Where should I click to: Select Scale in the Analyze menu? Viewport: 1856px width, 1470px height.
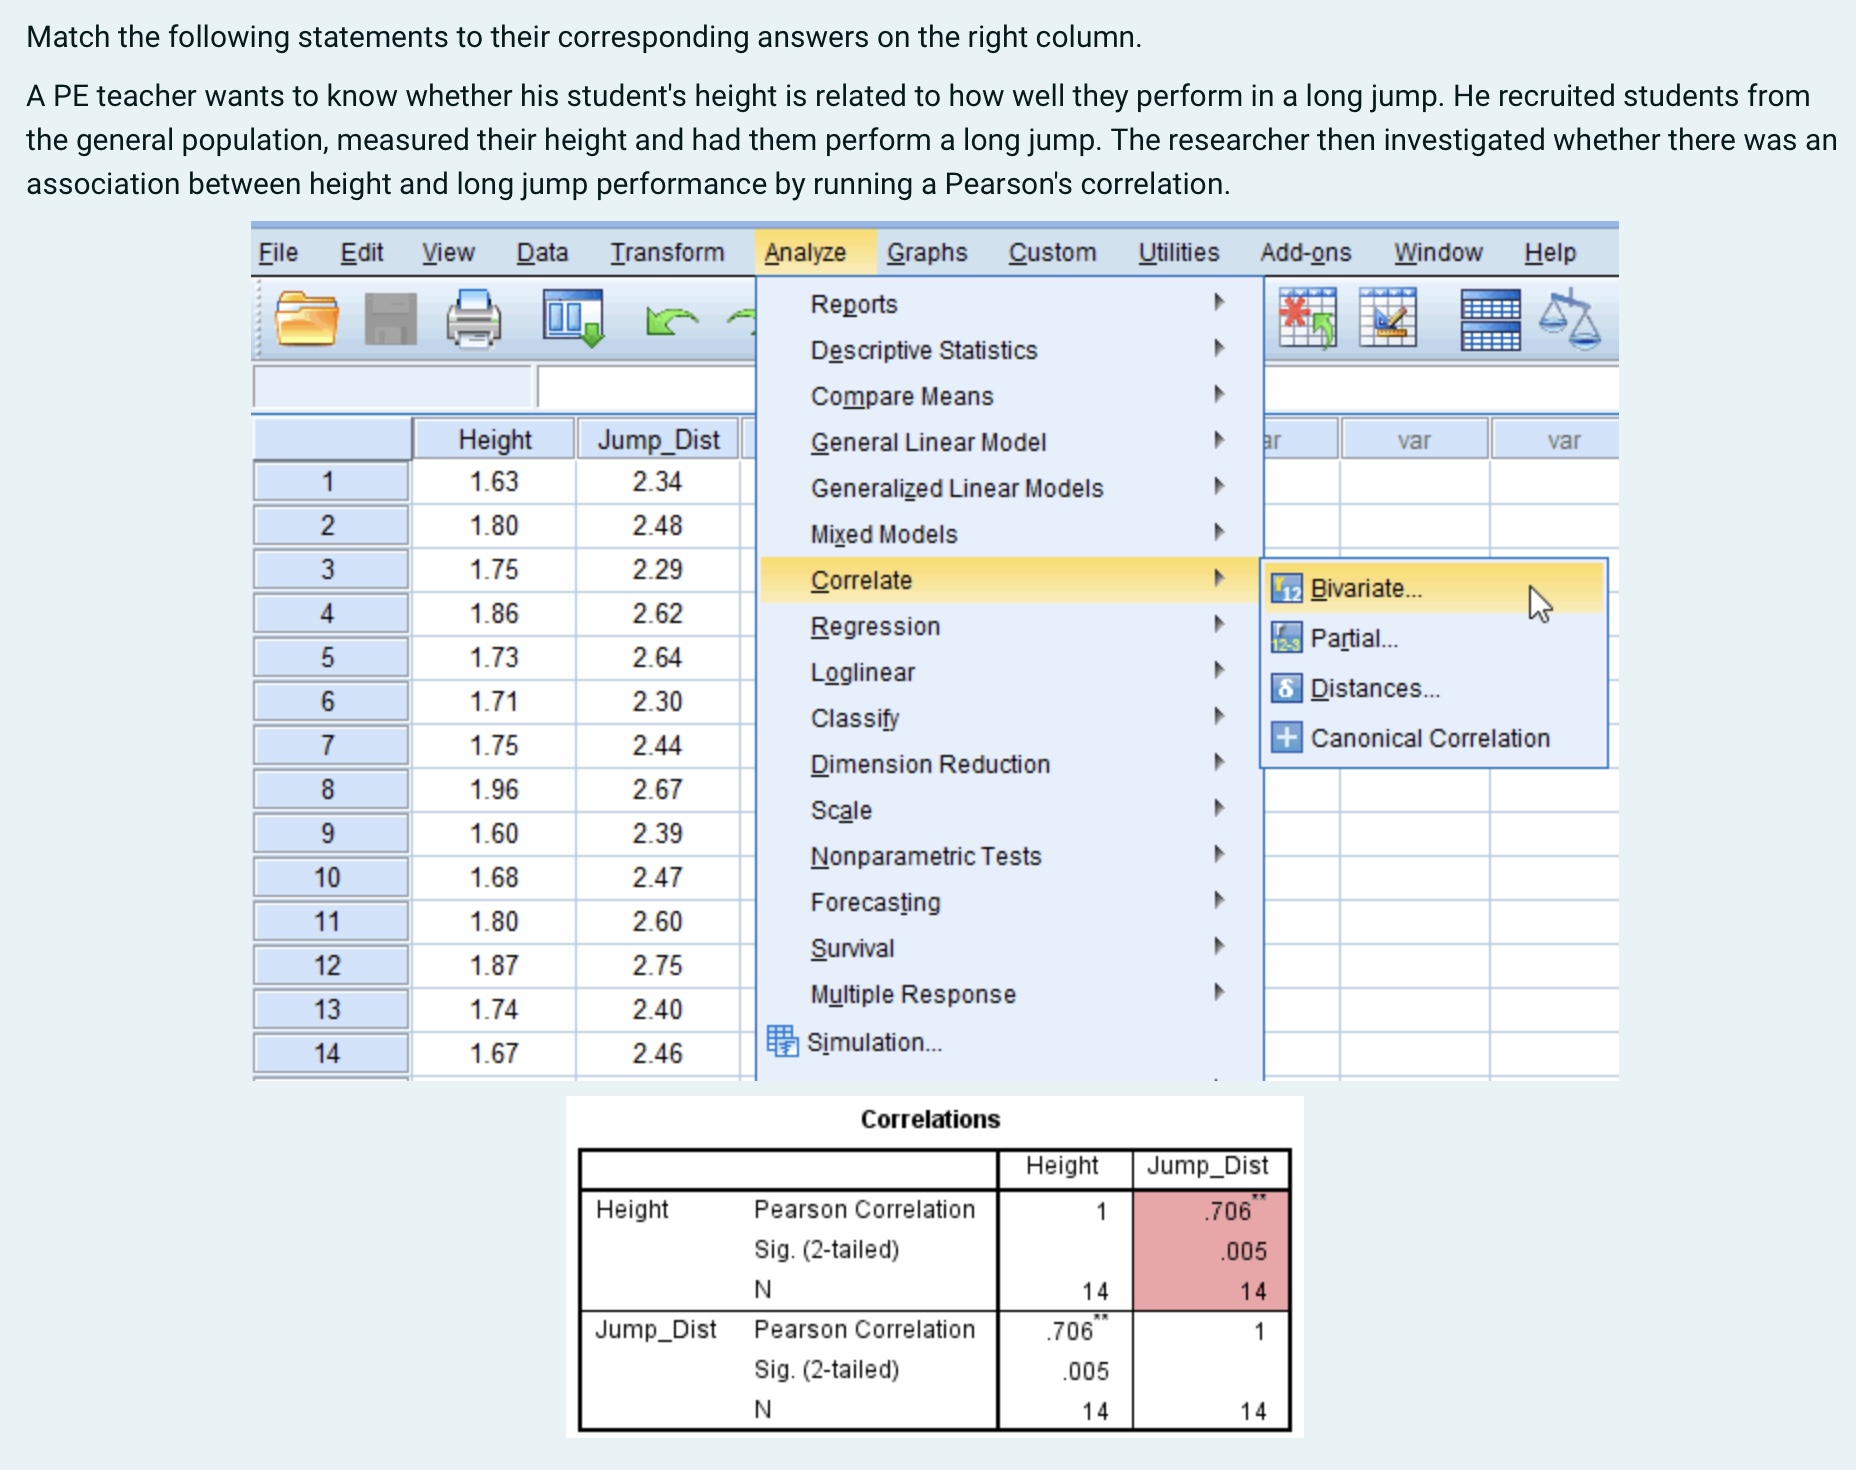(x=1009, y=810)
